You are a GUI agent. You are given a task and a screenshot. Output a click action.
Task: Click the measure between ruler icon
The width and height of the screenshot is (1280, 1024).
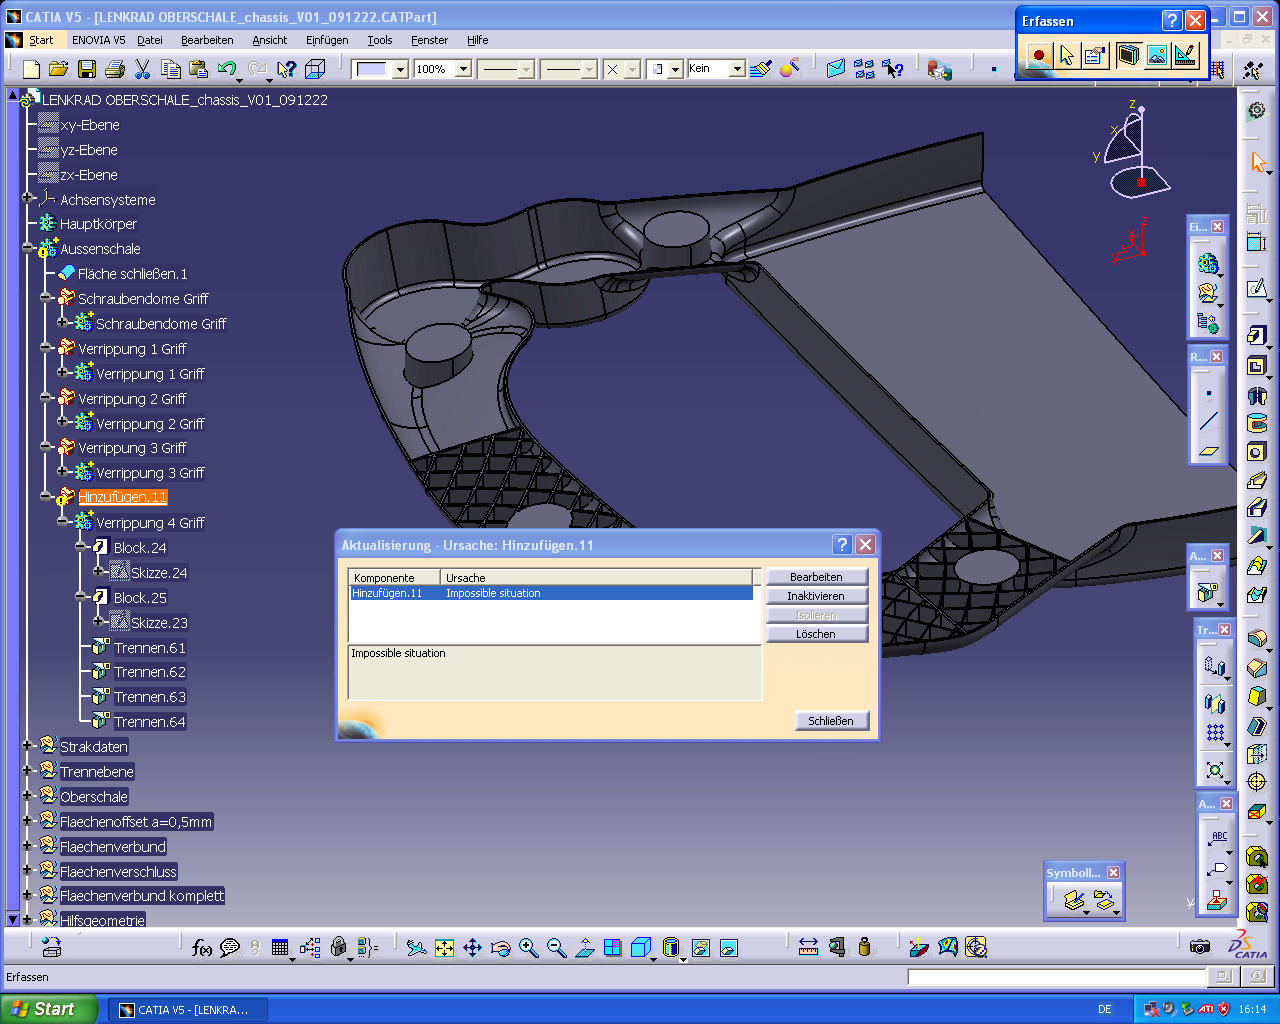coord(809,947)
